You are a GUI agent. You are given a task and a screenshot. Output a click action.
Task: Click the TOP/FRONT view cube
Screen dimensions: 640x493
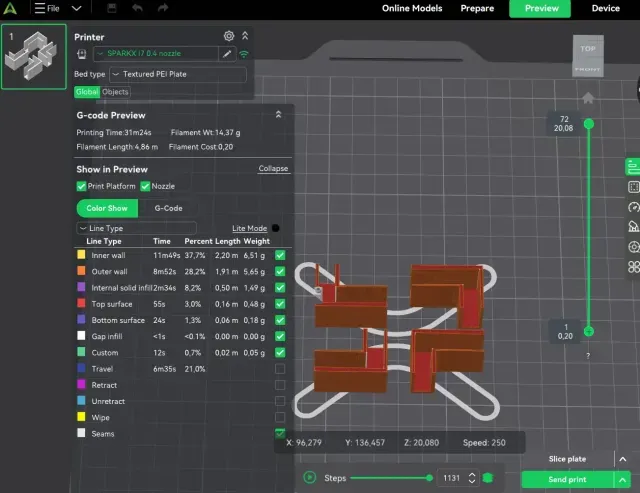click(588, 56)
